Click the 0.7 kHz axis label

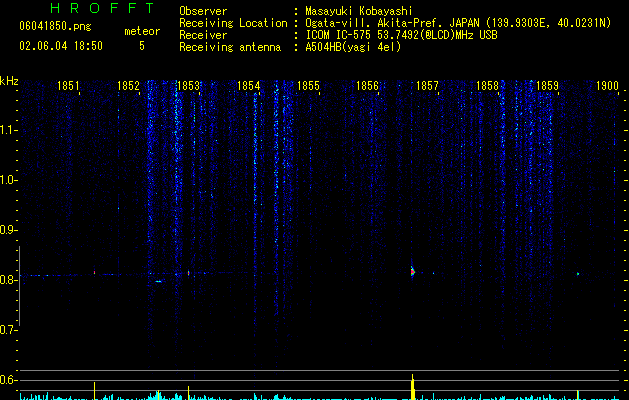9,330
